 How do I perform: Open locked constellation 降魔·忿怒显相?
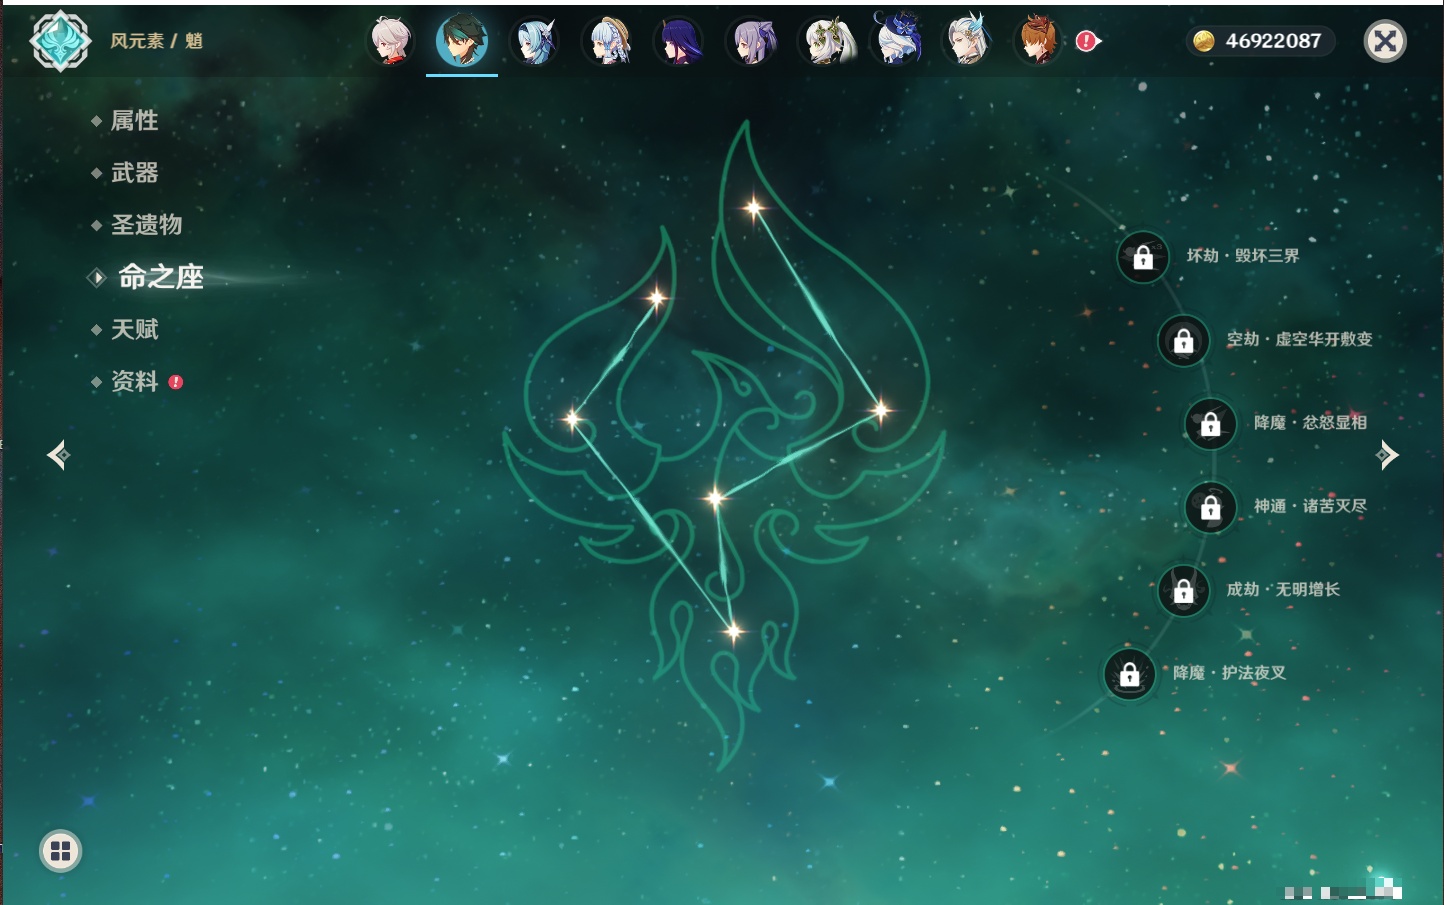point(1211,423)
